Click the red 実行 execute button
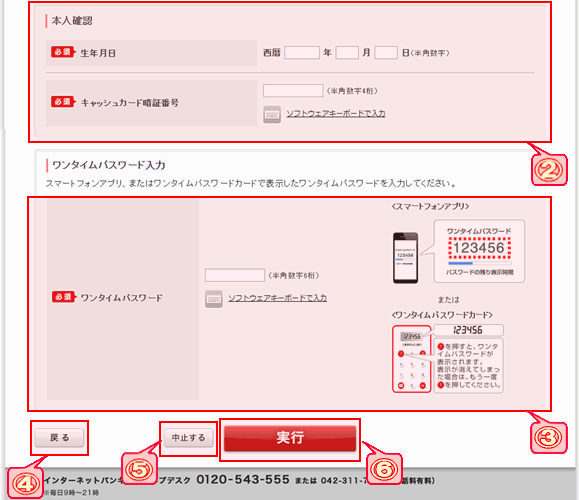The width and height of the screenshot is (579, 500). click(x=290, y=438)
